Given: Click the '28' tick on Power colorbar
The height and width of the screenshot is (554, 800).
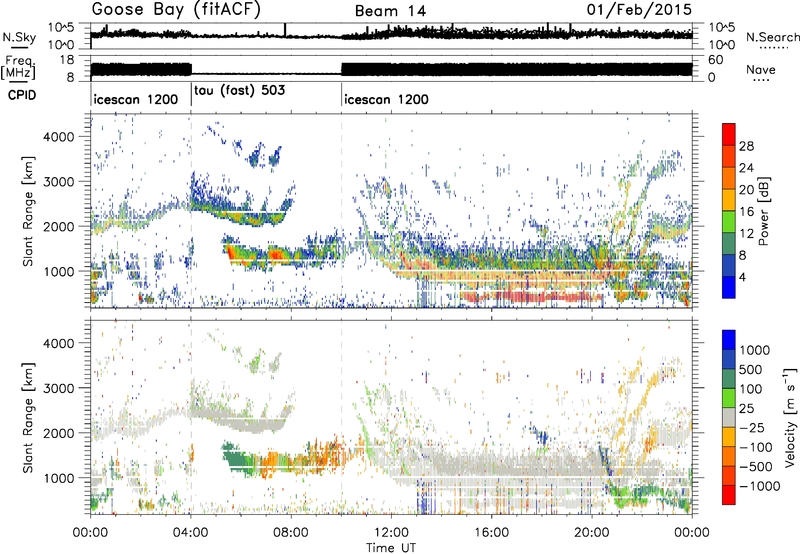Looking at the screenshot, I should click(x=746, y=146).
